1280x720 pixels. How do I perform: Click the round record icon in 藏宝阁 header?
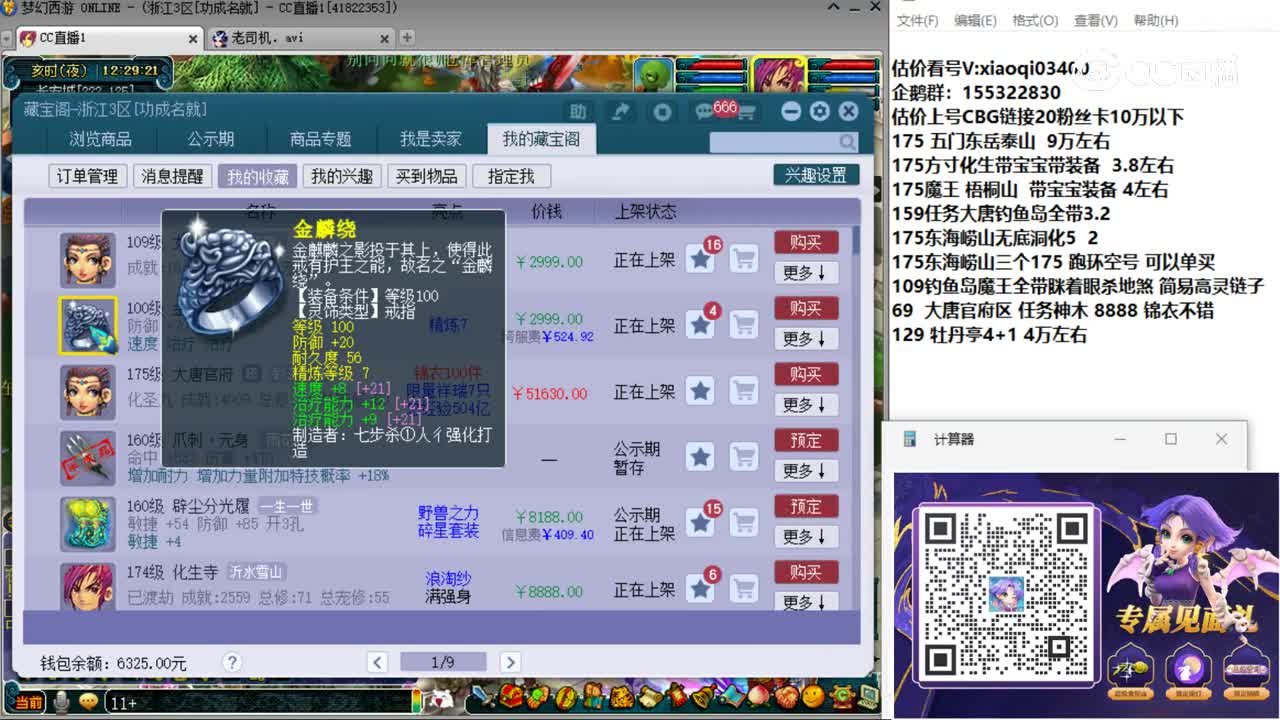[x=662, y=111]
